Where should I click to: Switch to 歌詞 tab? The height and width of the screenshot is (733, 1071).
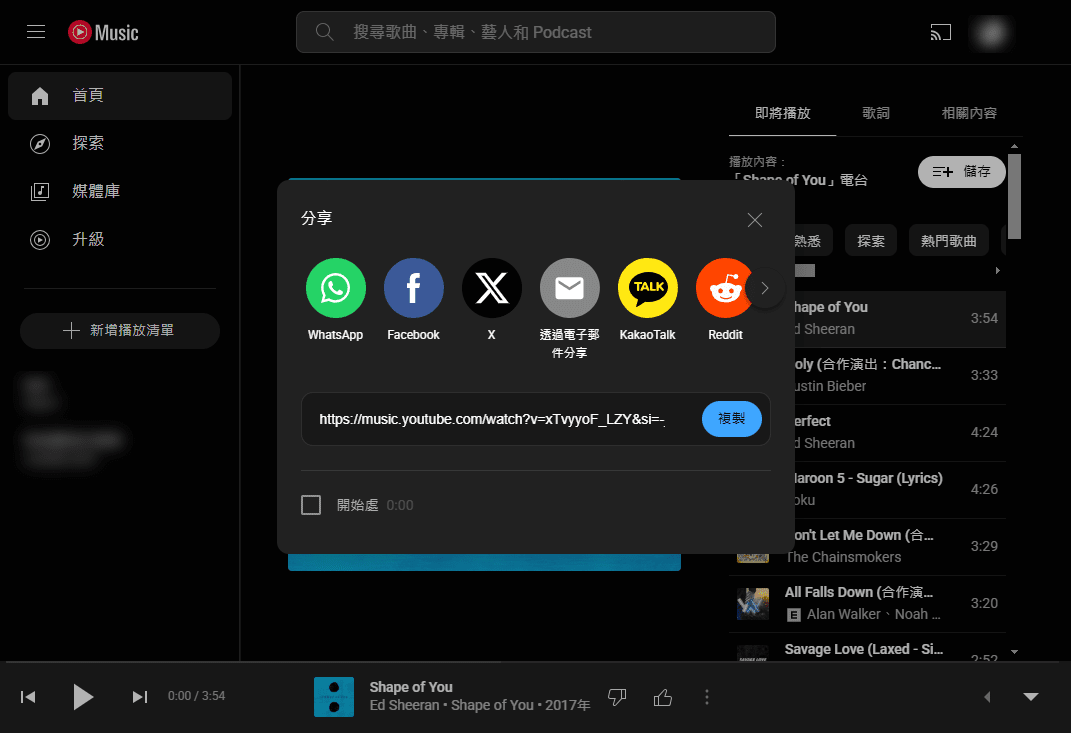pyautogui.click(x=876, y=113)
